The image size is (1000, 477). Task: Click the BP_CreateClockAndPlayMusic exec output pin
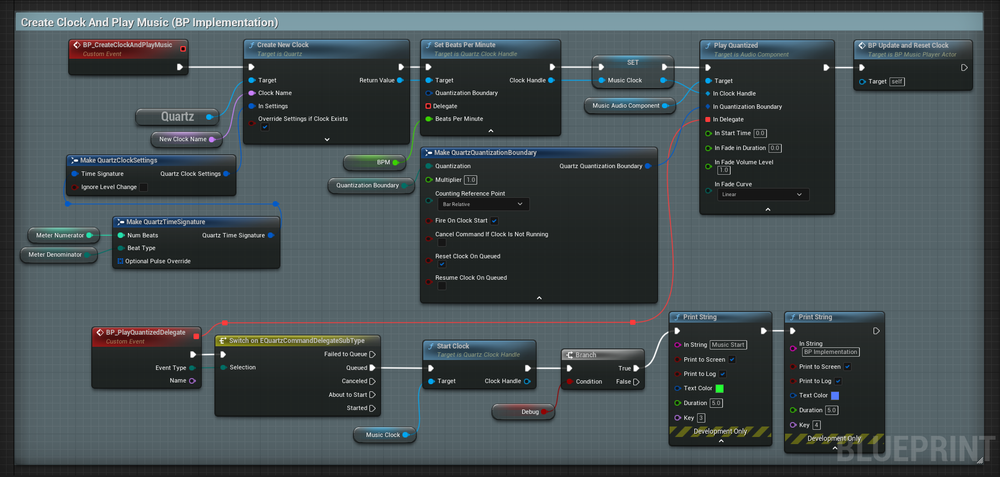pos(180,67)
